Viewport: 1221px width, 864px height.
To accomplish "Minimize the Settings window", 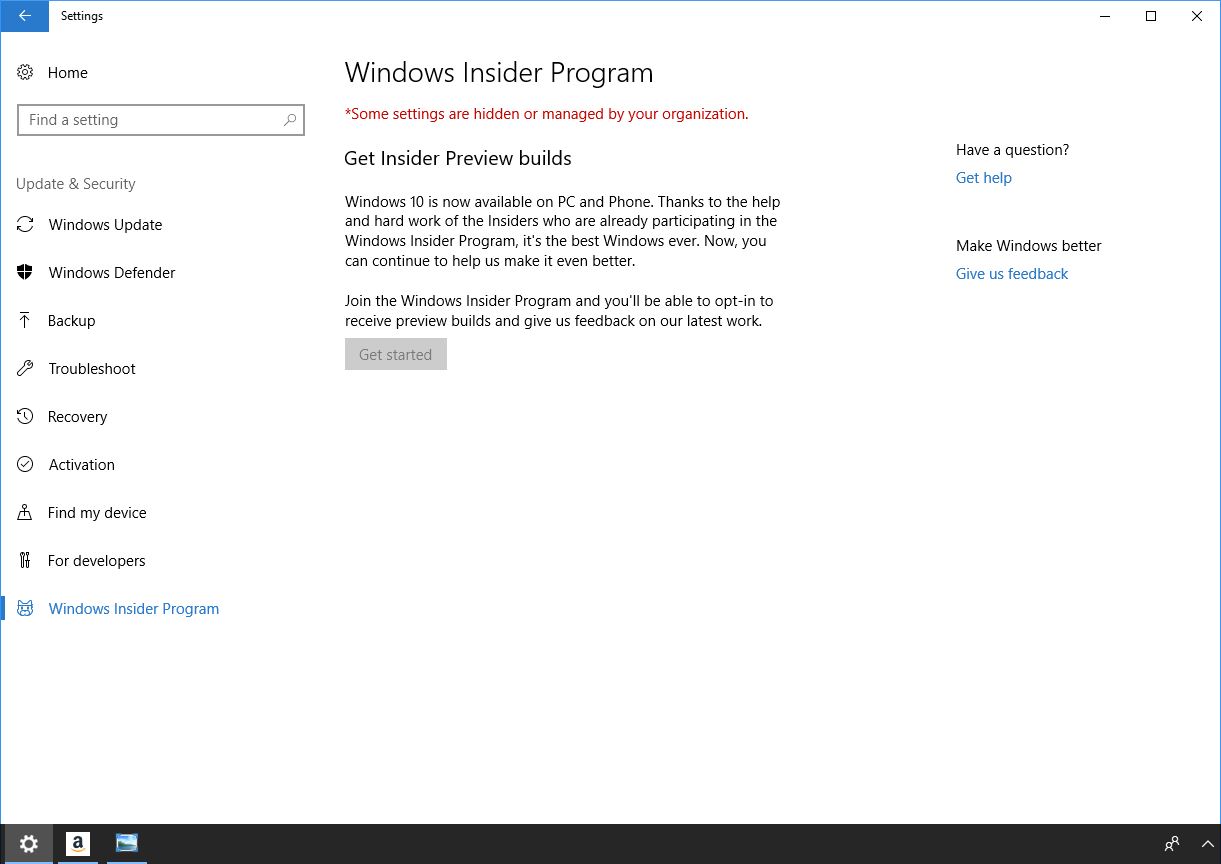I will (x=1105, y=16).
